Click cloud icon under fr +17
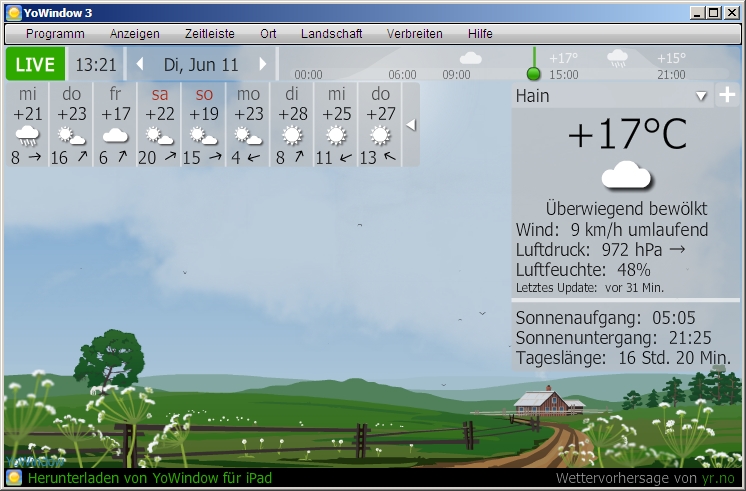746x491 pixels. pyautogui.click(x=115, y=136)
